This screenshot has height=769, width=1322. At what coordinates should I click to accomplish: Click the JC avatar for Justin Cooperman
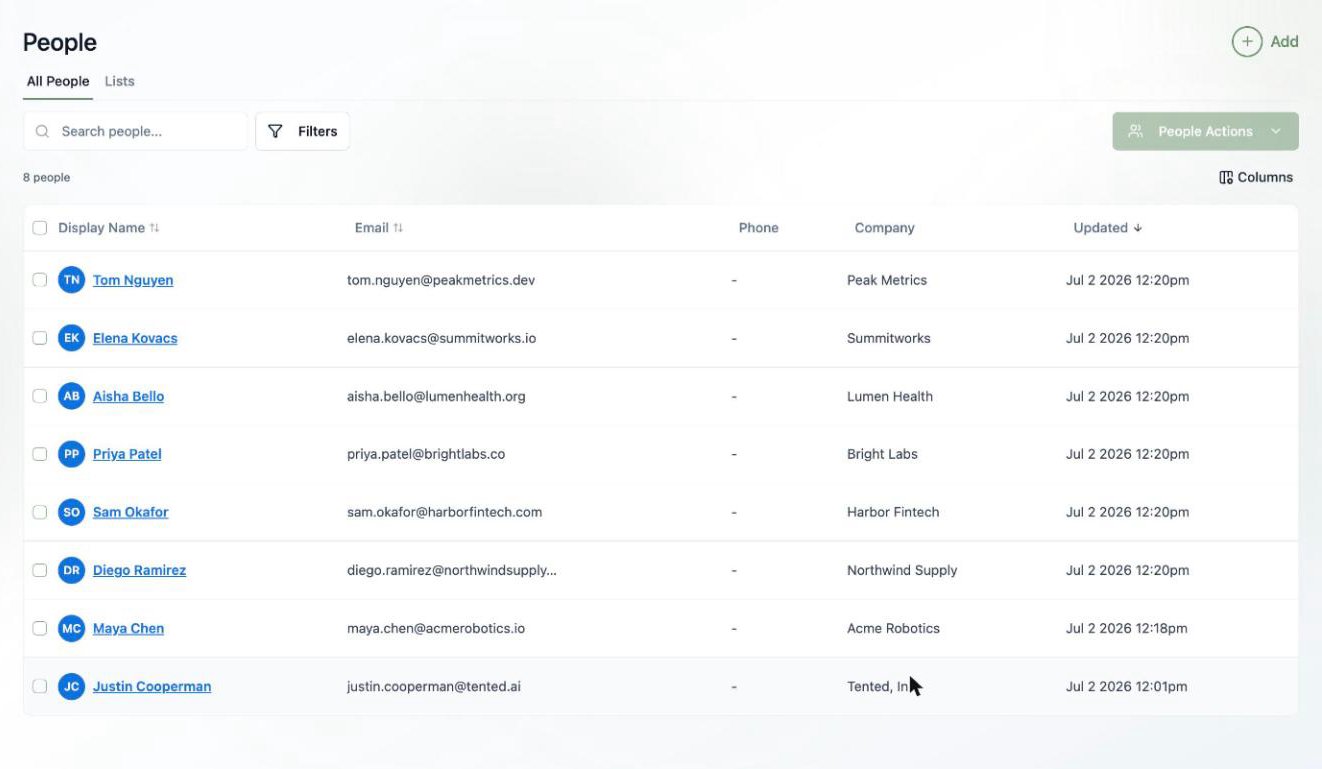[x=71, y=686]
